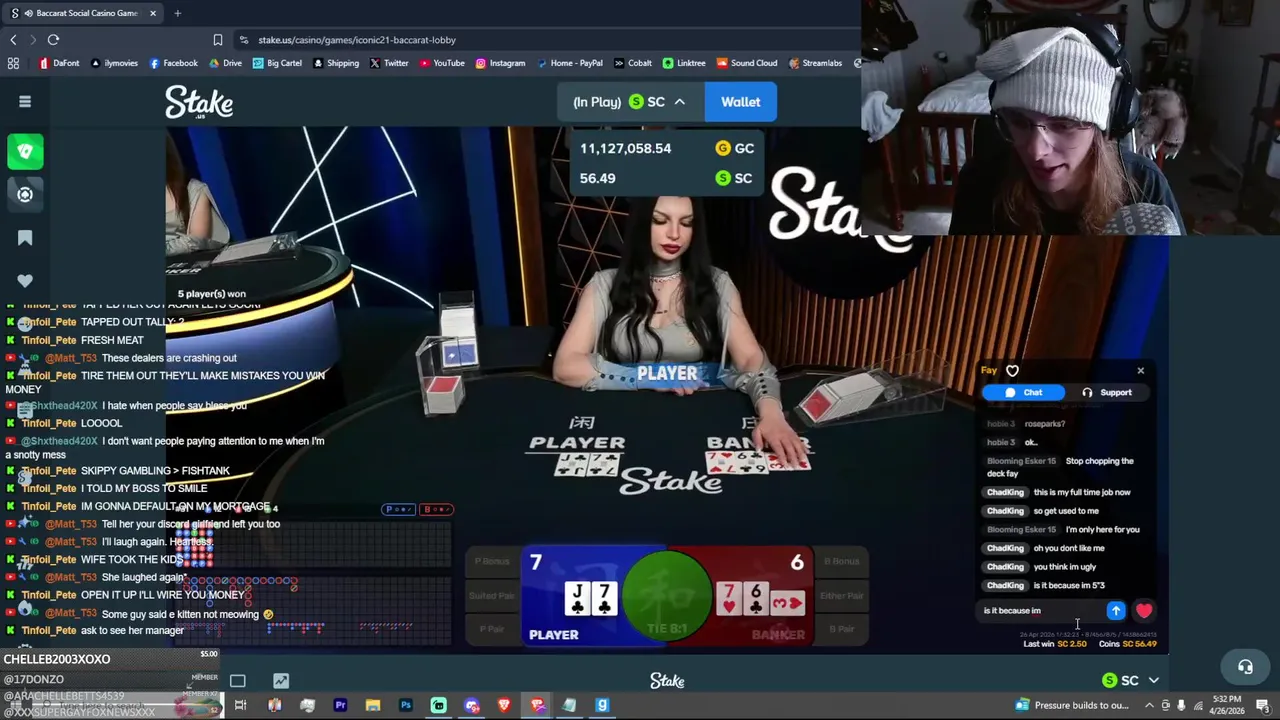Open the Big Cartel bookmark
The width and height of the screenshot is (1280, 720).
coord(277,63)
